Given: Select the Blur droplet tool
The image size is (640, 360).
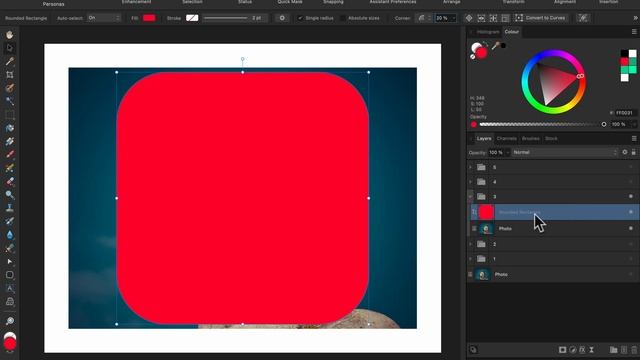Looking at the screenshot, I should click(10, 235).
